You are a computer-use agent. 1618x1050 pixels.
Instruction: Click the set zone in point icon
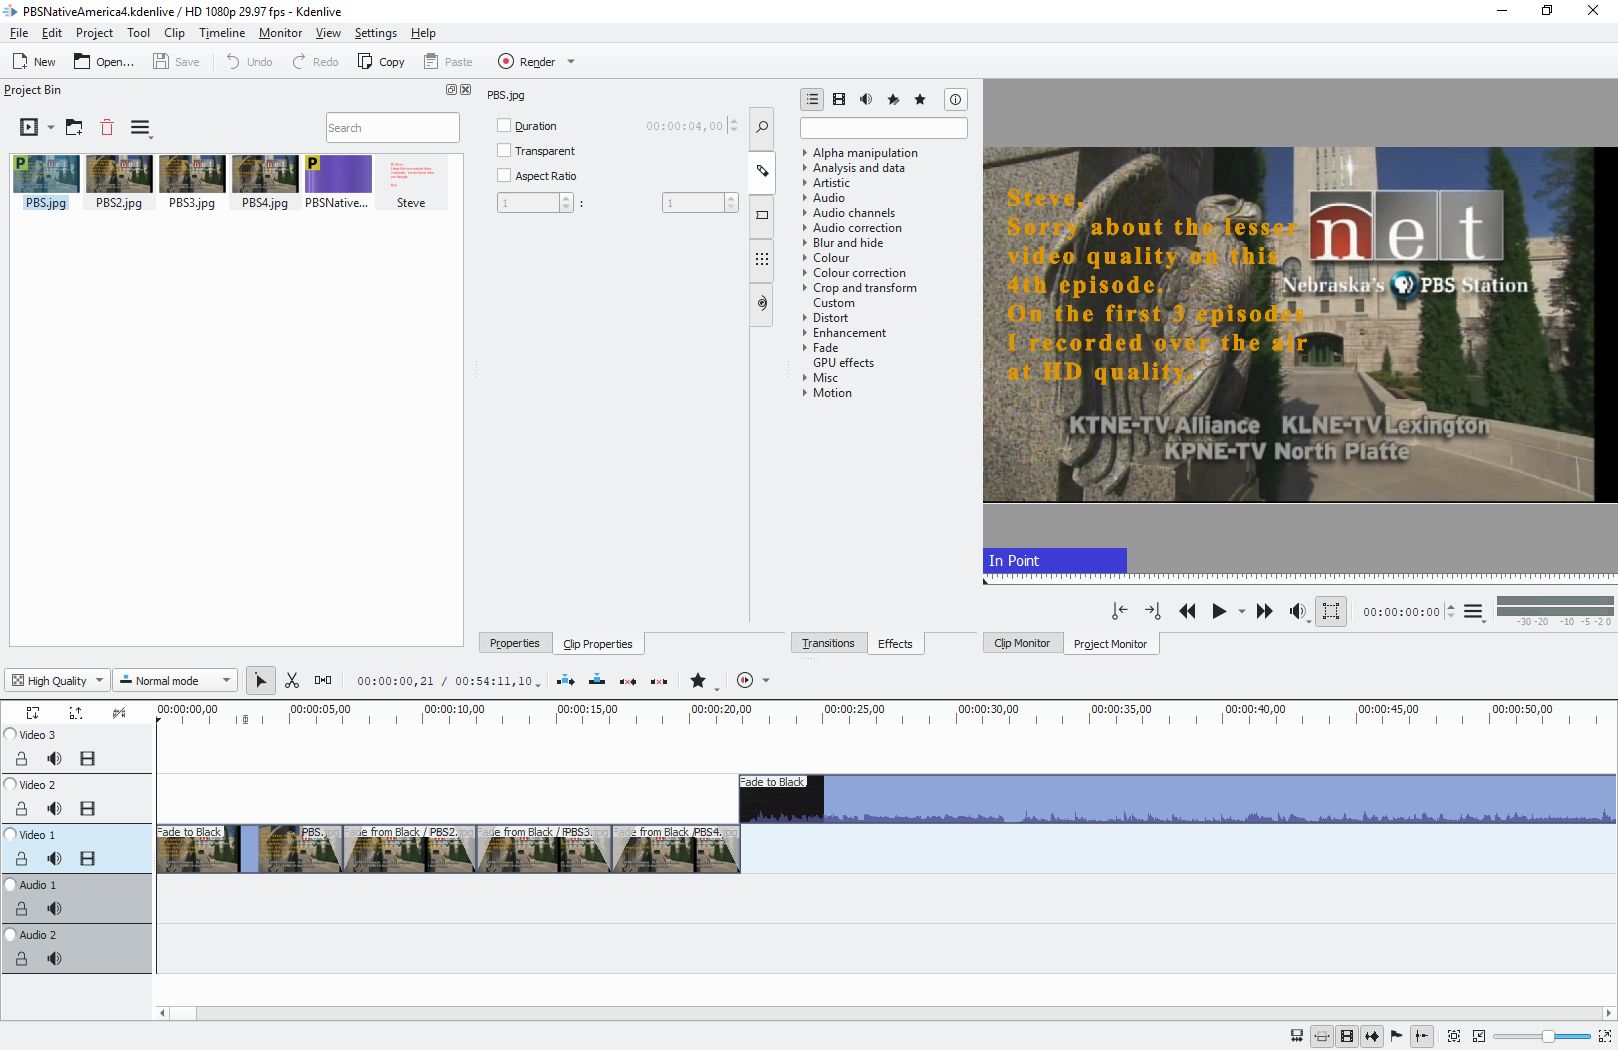point(1120,611)
